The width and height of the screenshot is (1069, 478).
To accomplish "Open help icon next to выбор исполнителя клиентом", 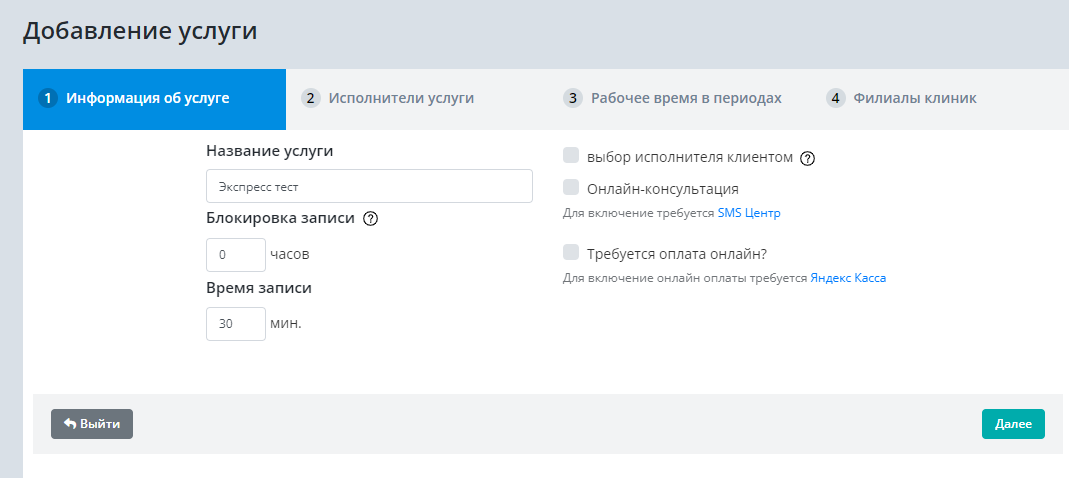I will (x=808, y=158).
